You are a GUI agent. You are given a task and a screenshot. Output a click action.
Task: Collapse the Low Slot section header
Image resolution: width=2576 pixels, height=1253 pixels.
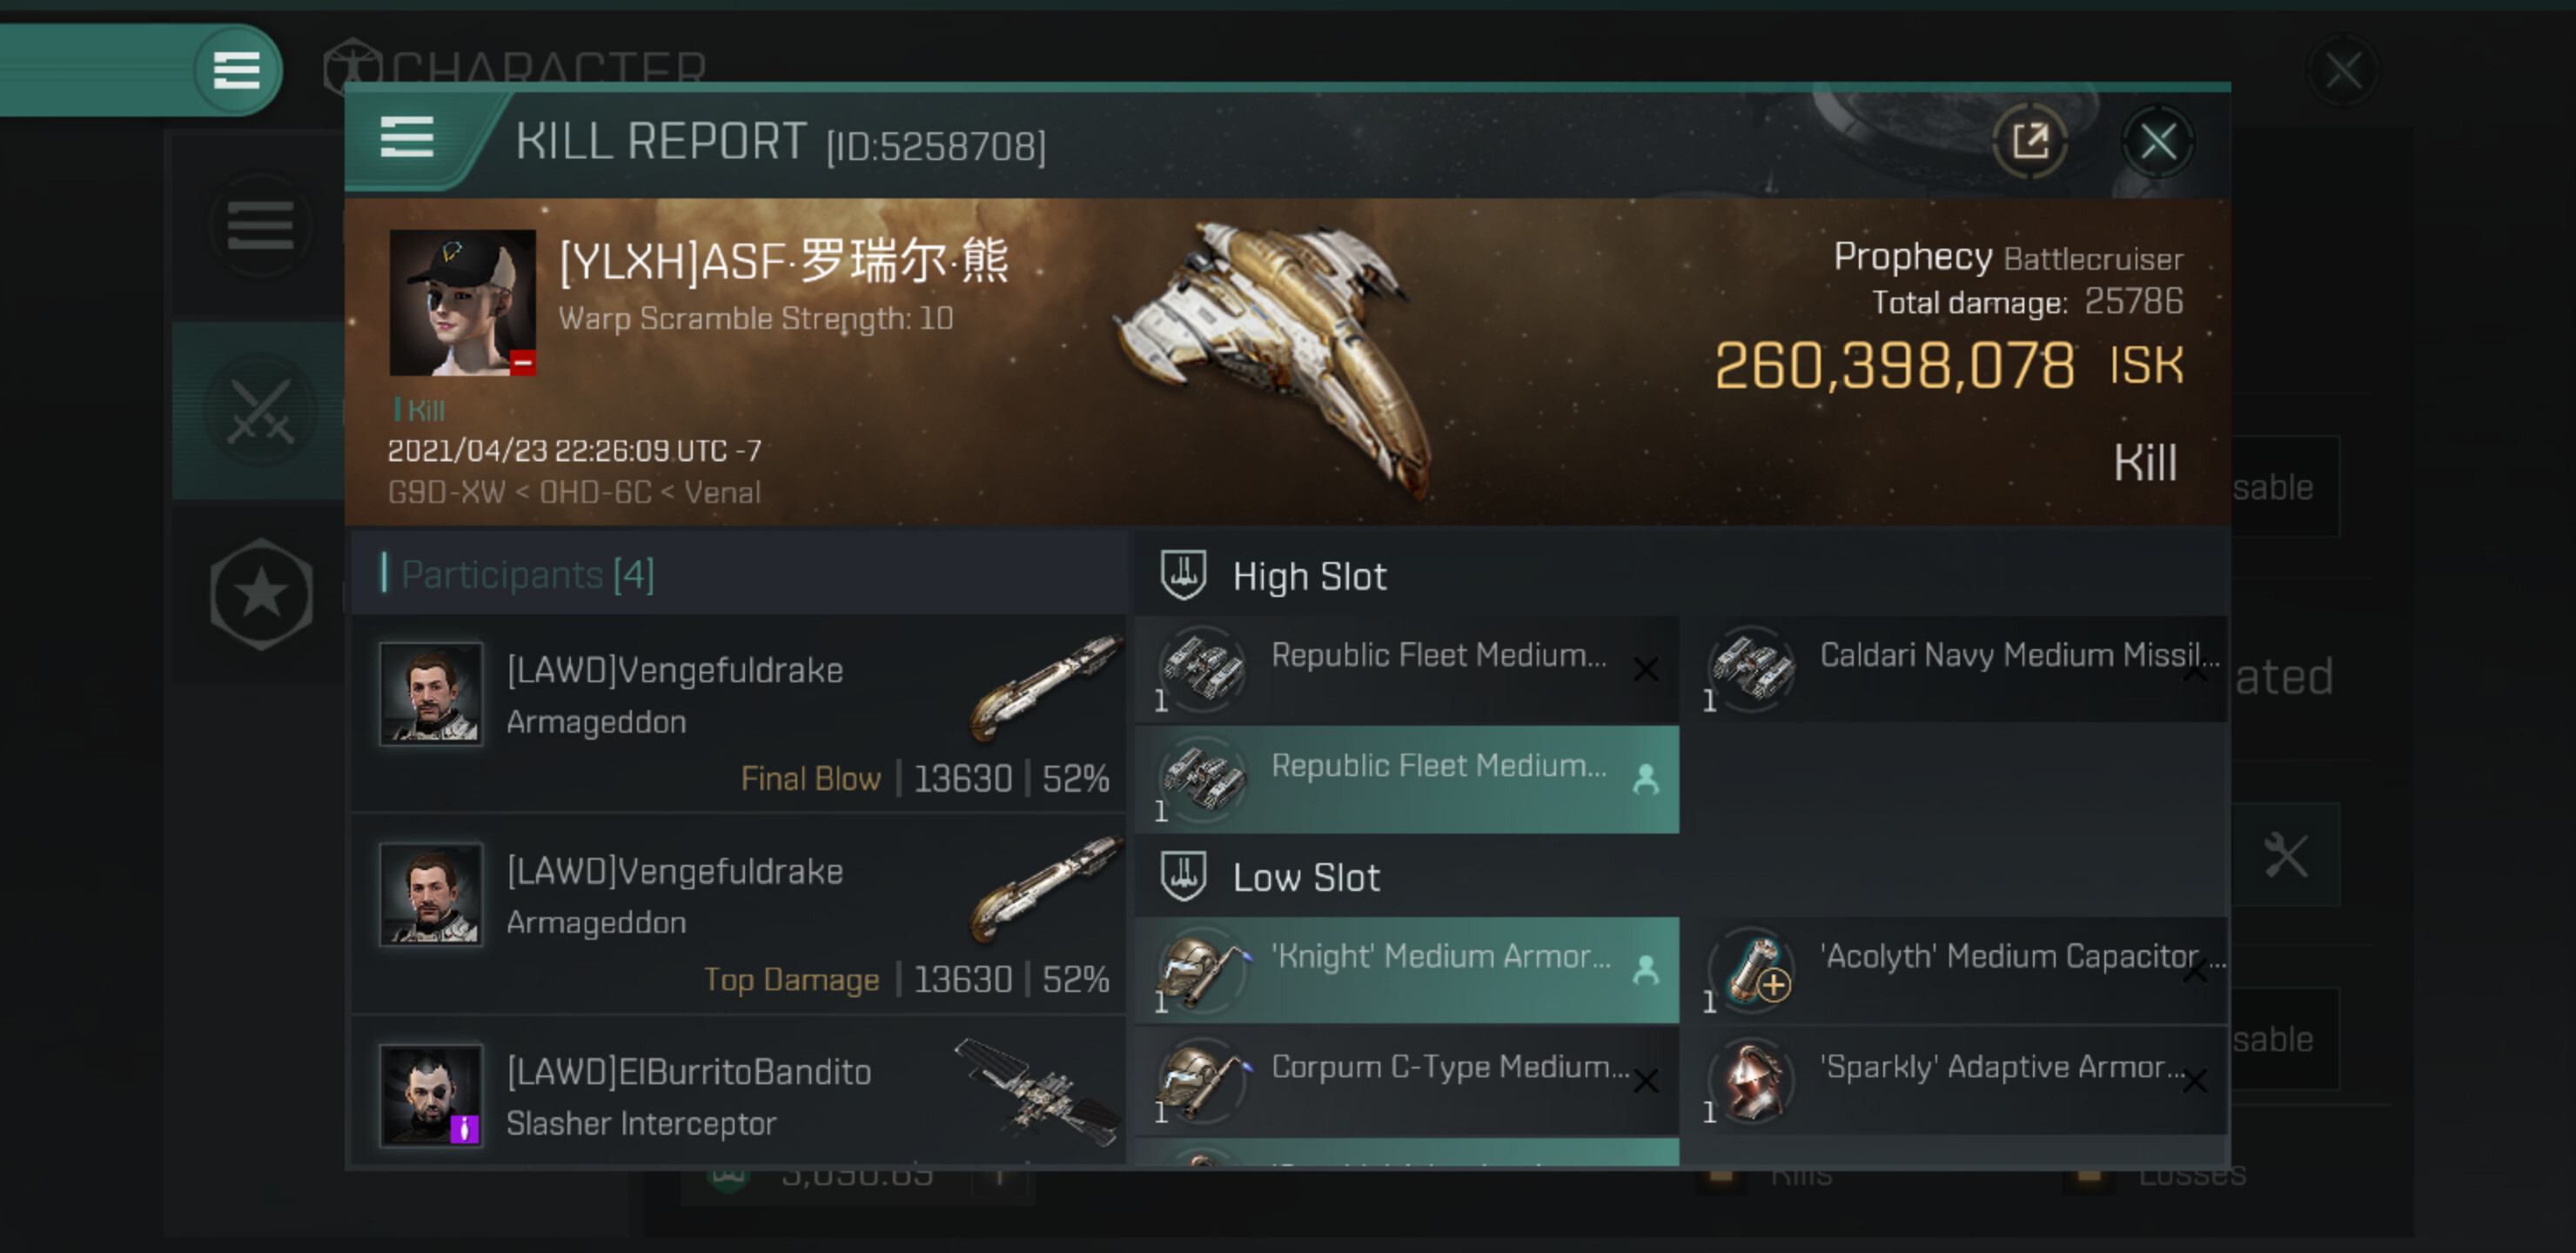pyautogui.click(x=1306, y=877)
